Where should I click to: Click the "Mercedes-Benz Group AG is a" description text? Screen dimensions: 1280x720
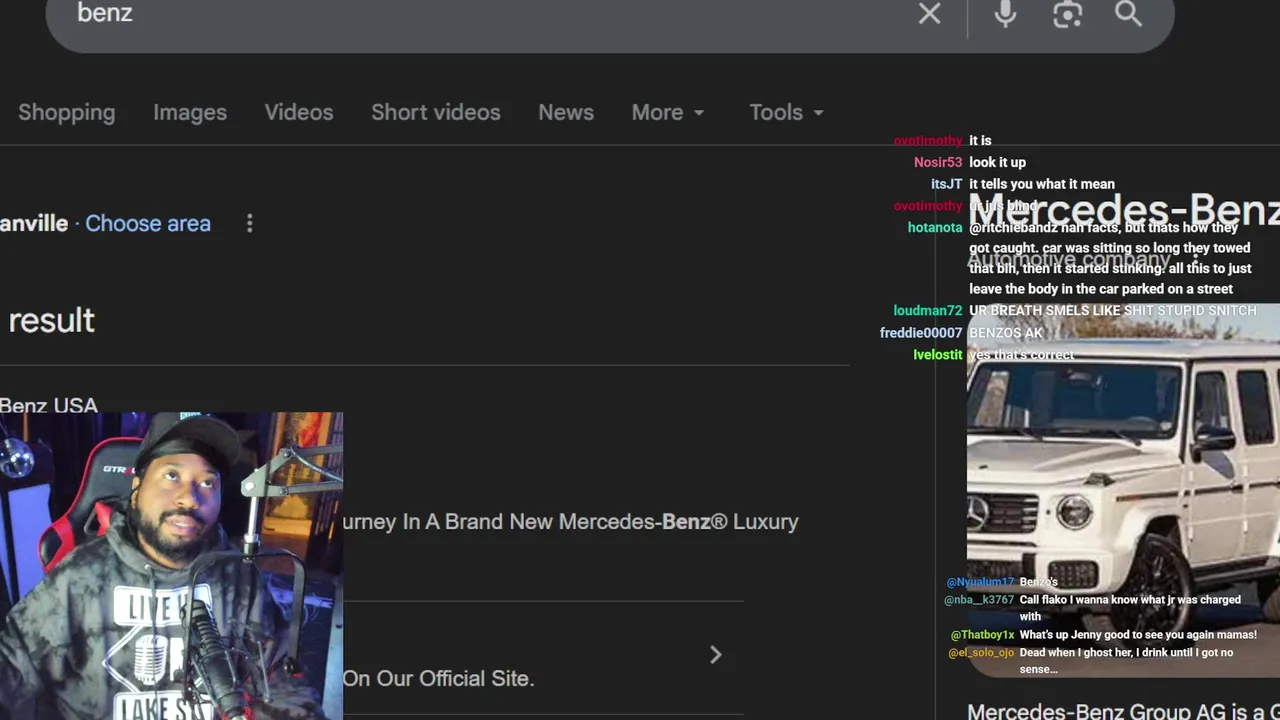(1123, 712)
